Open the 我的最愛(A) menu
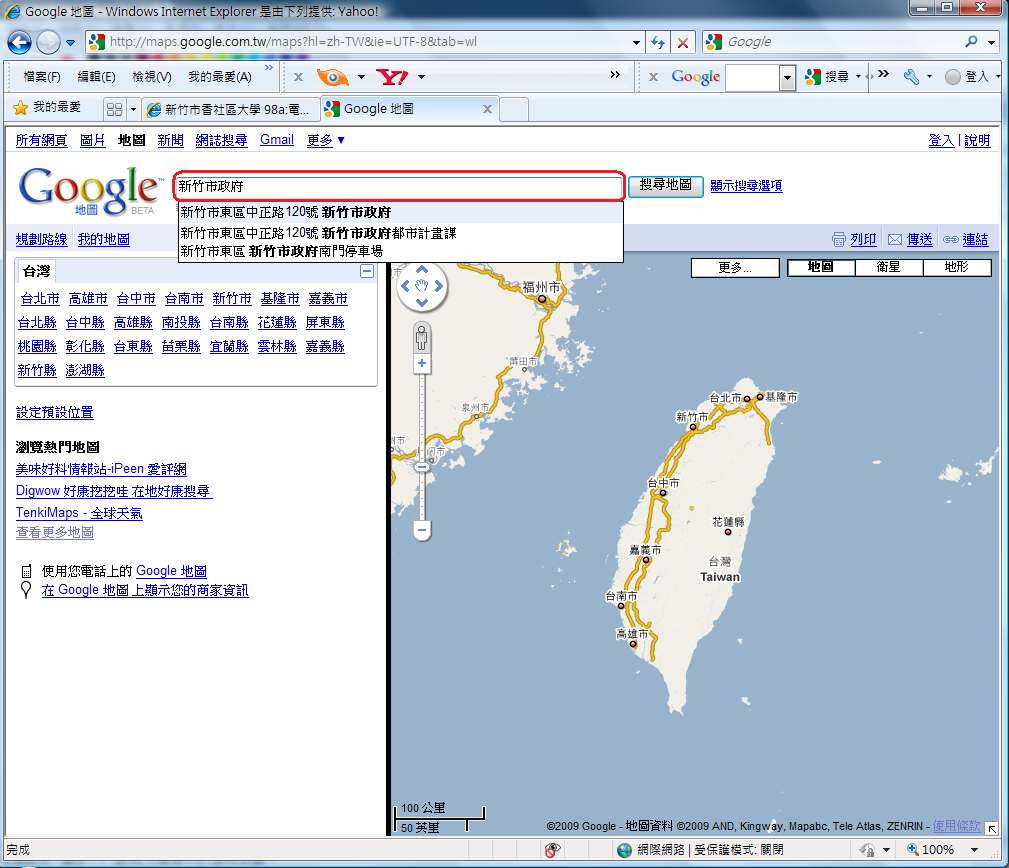This screenshot has height=868, width=1009. [220, 77]
